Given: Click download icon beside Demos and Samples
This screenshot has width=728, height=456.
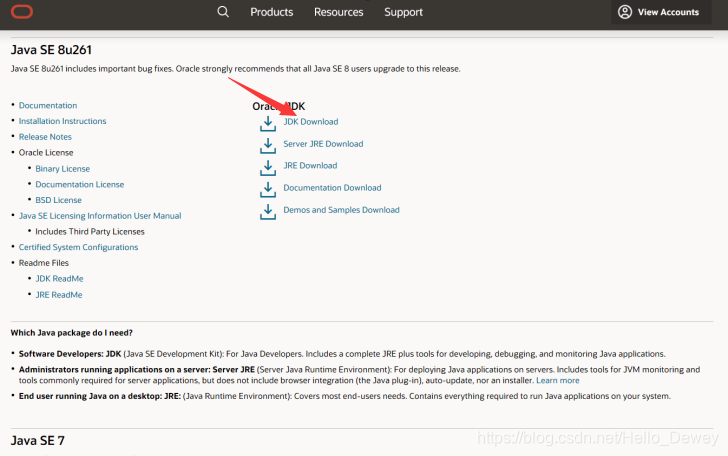Looking at the screenshot, I should point(268,212).
